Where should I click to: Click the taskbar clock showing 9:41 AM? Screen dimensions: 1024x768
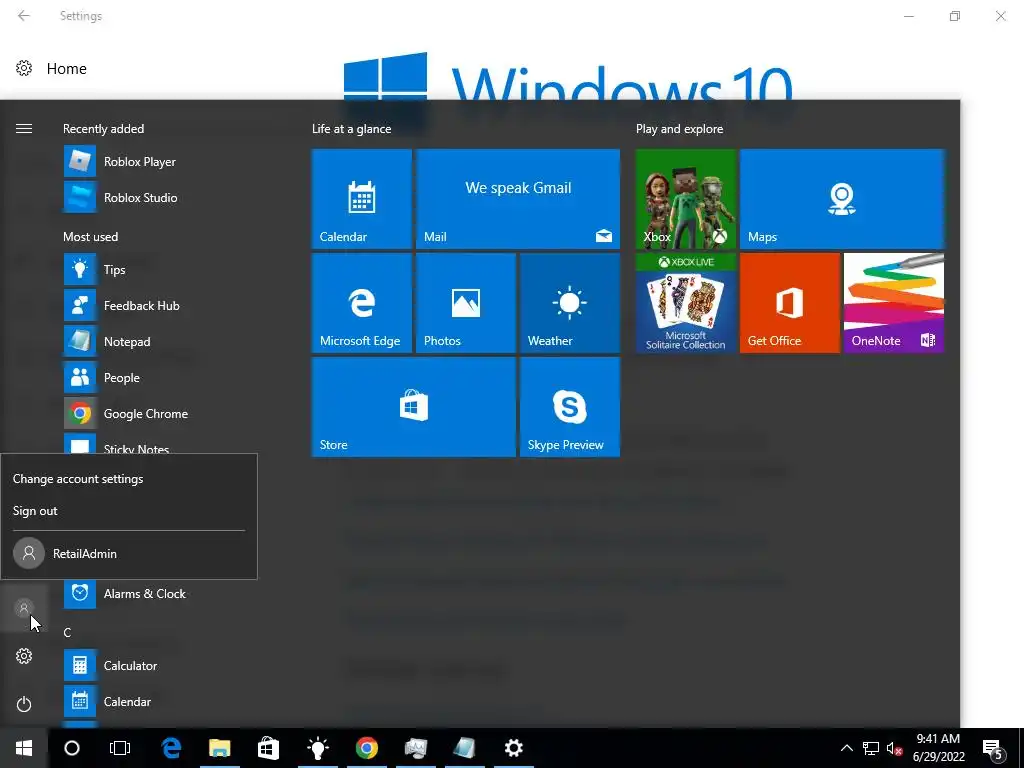point(938,748)
